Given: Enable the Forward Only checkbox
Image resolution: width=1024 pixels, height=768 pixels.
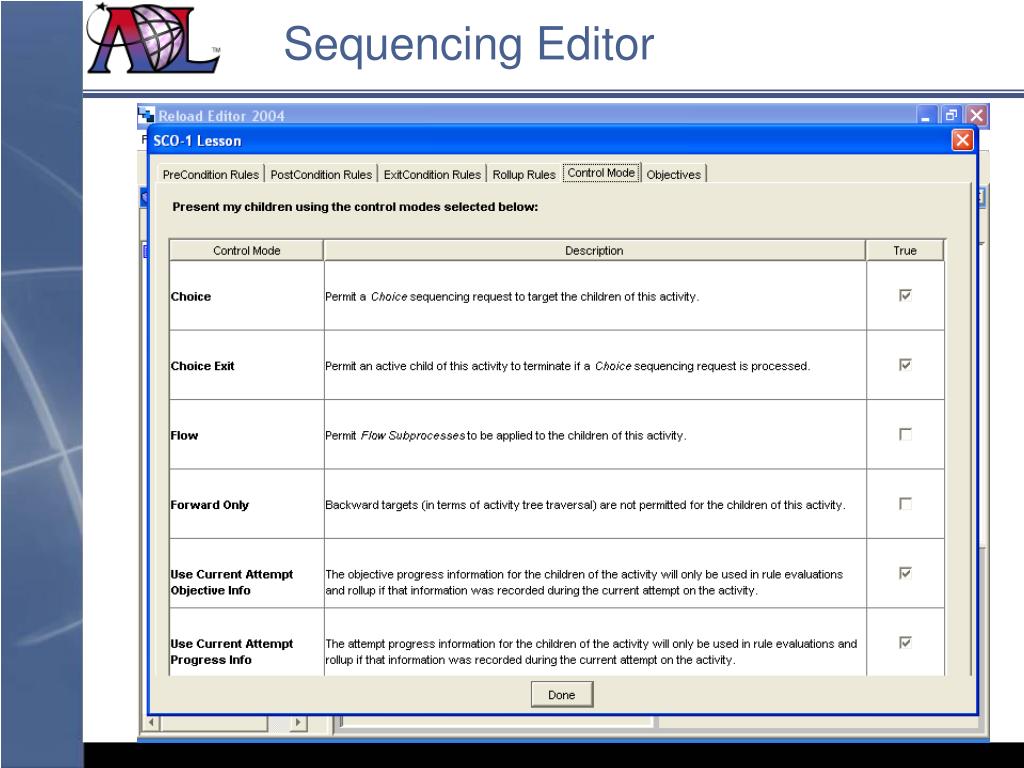Looking at the screenshot, I should pos(905,504).
